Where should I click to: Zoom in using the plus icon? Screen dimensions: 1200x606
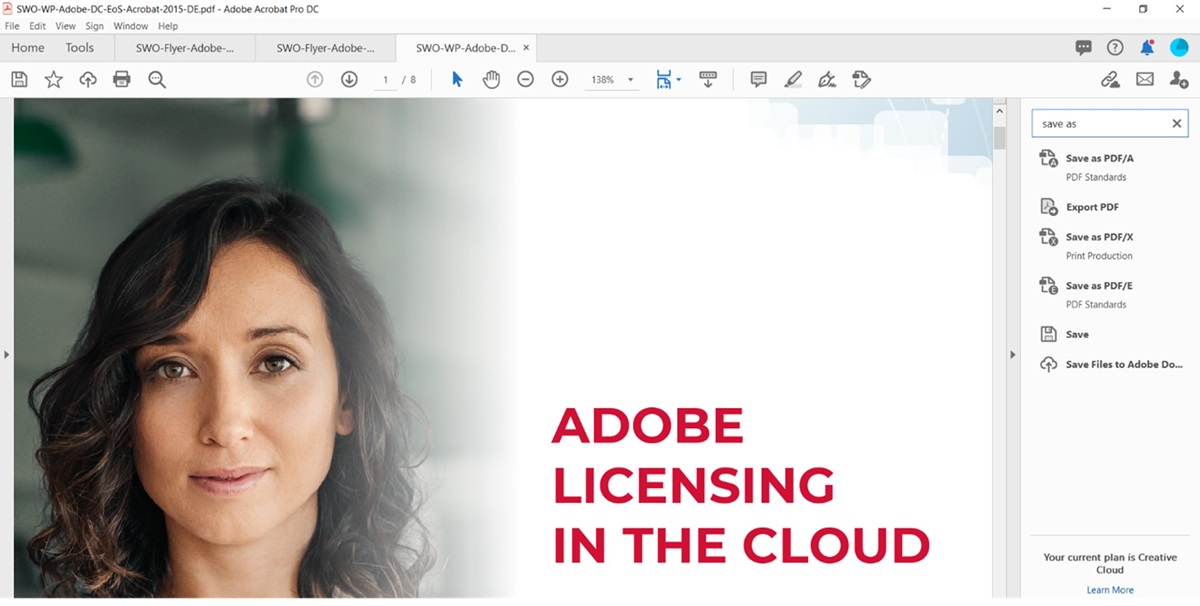coord(559,79)
